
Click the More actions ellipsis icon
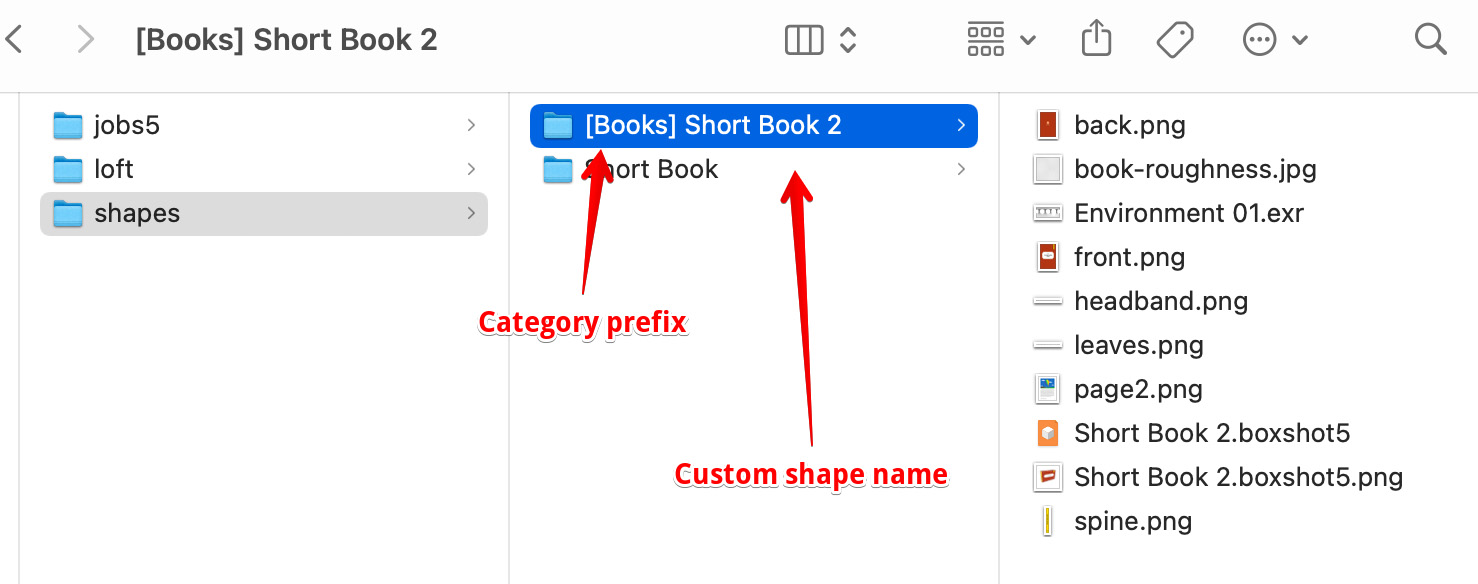pyautogui.click(x=1260, y=38)
